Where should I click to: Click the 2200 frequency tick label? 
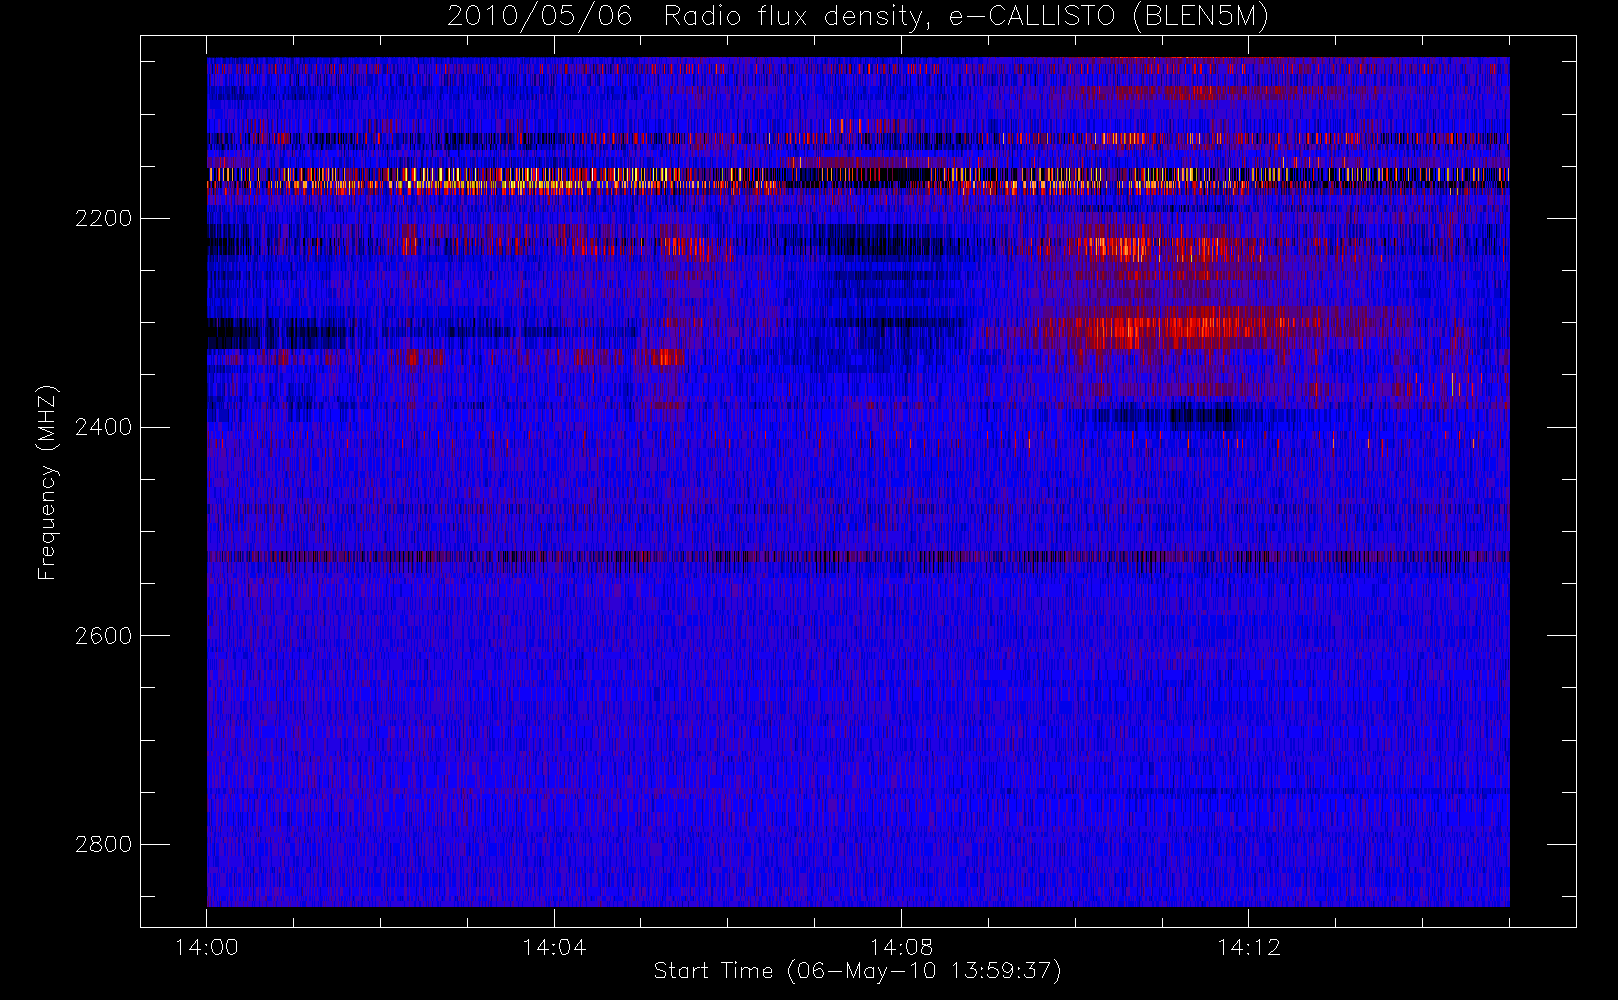103,218
